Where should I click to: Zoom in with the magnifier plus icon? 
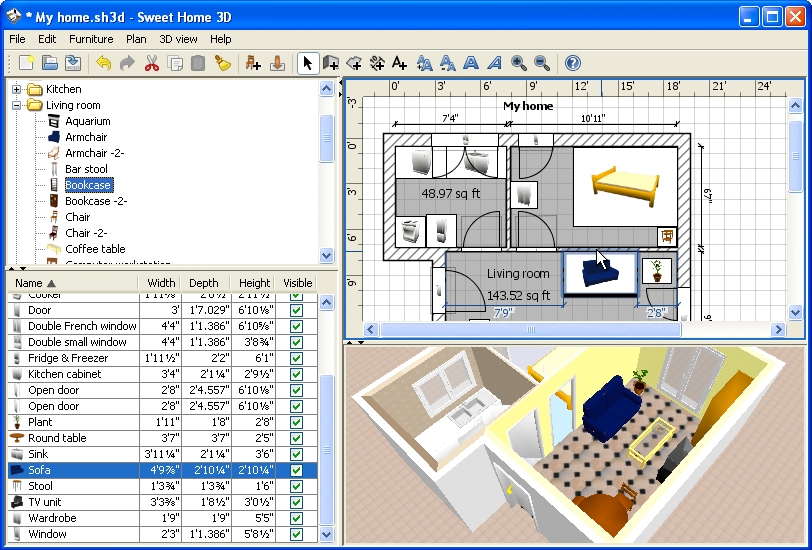click(x=519, y=63)
